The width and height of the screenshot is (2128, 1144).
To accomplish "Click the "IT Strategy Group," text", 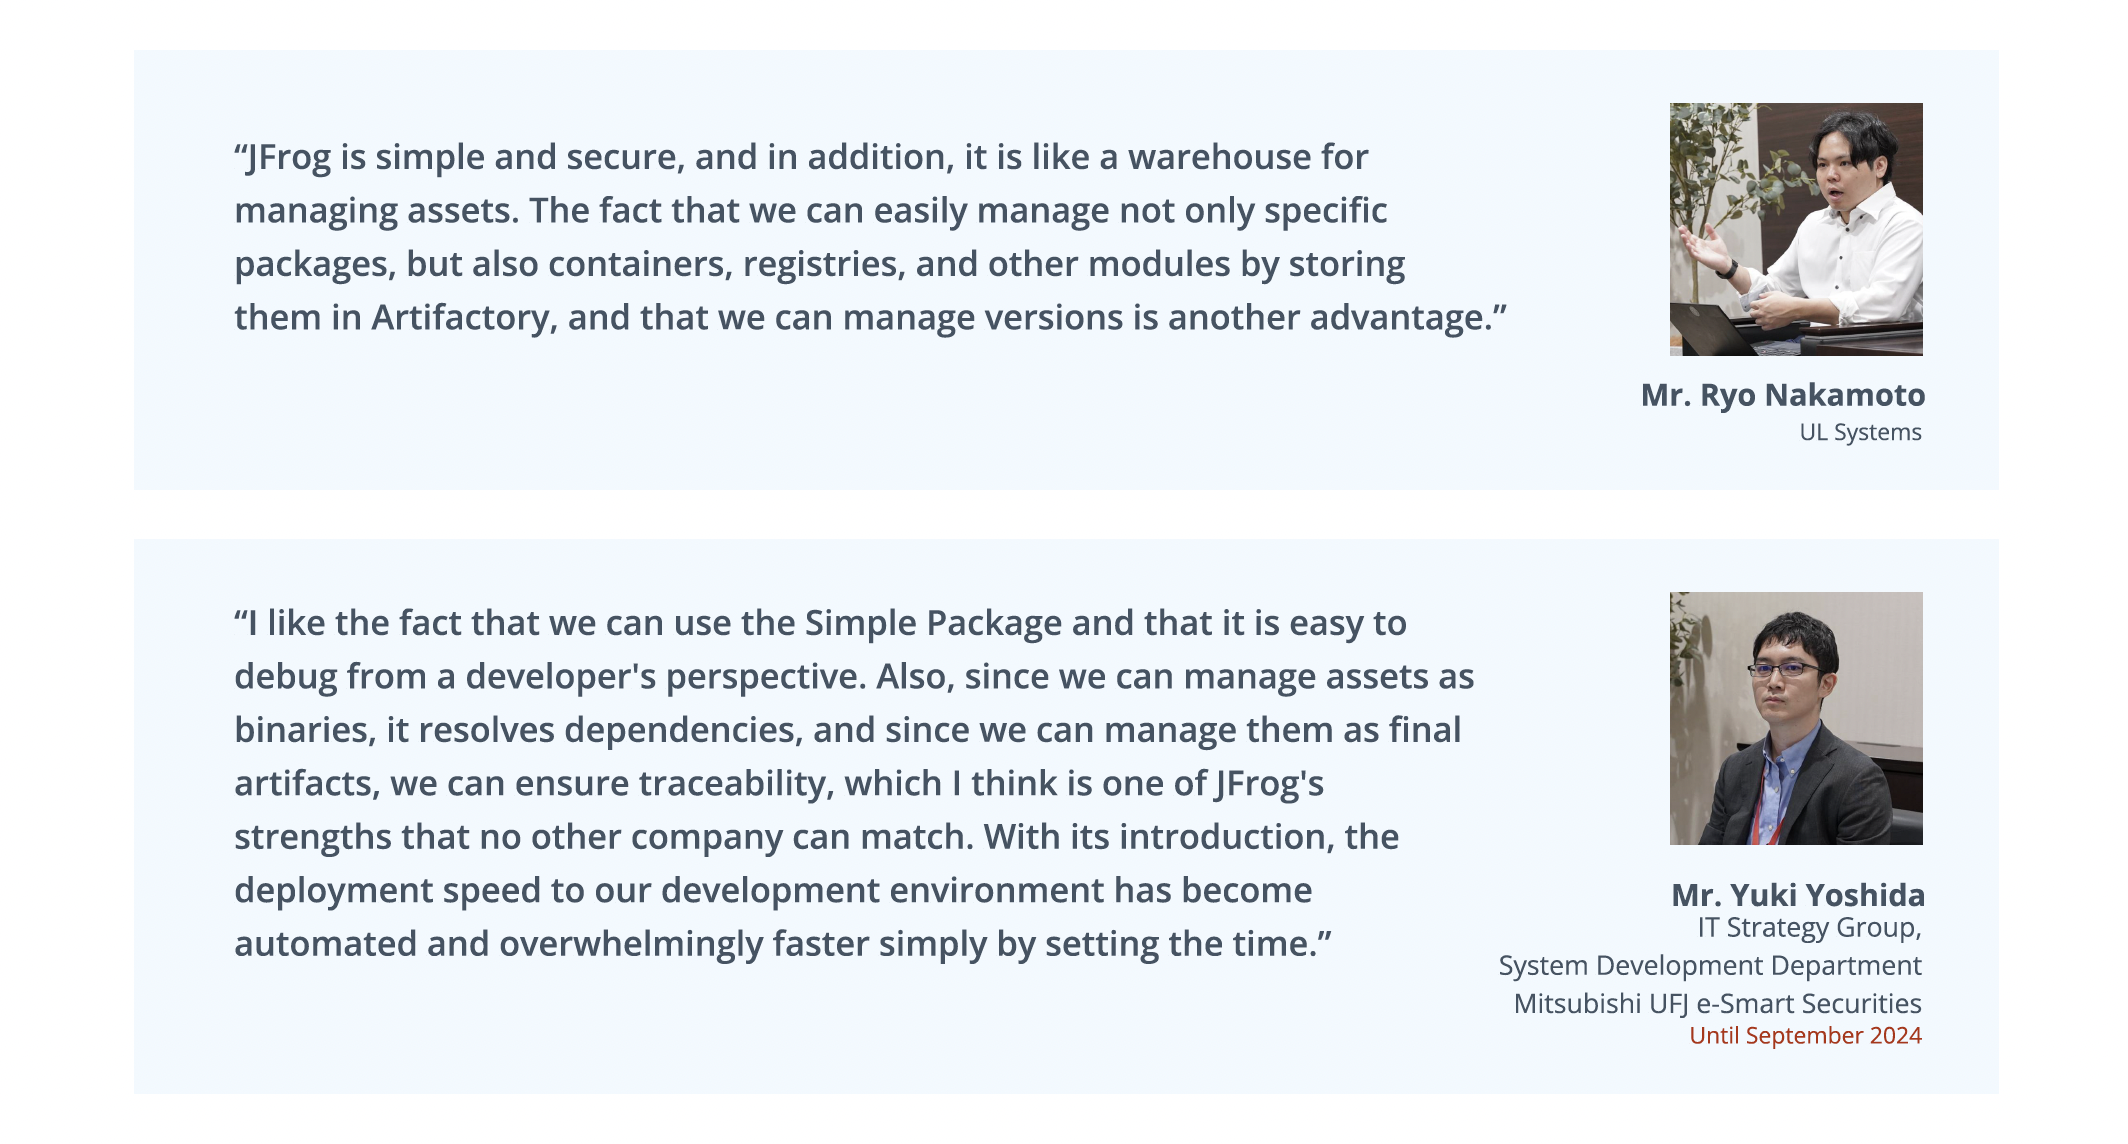I will [x=1809, y=928].
